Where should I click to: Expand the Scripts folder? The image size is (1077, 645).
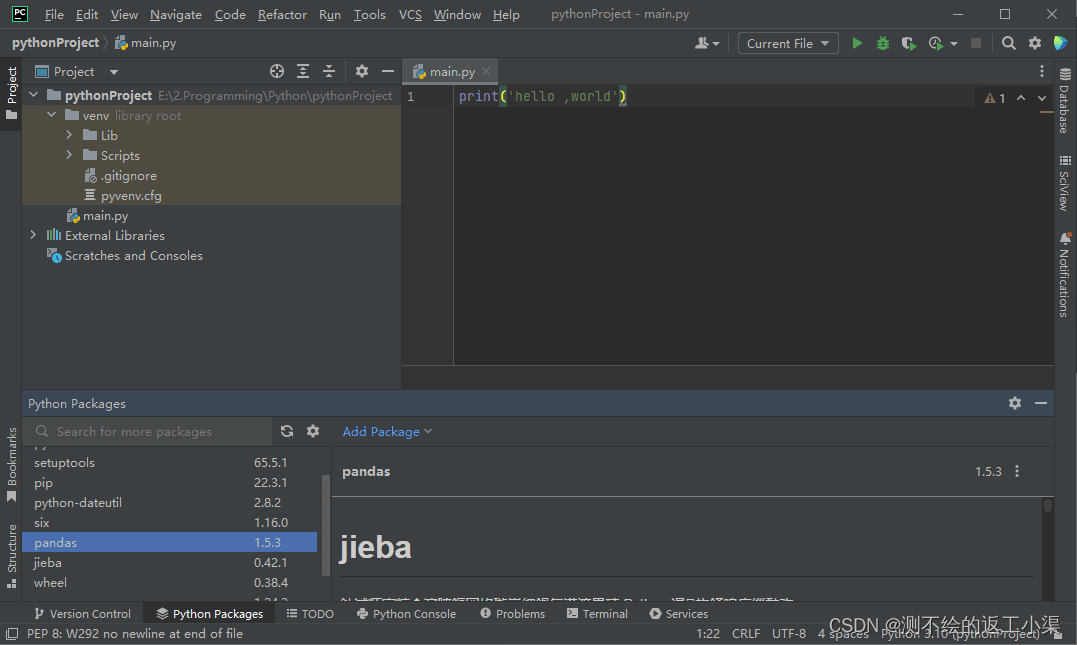(69, 155)
